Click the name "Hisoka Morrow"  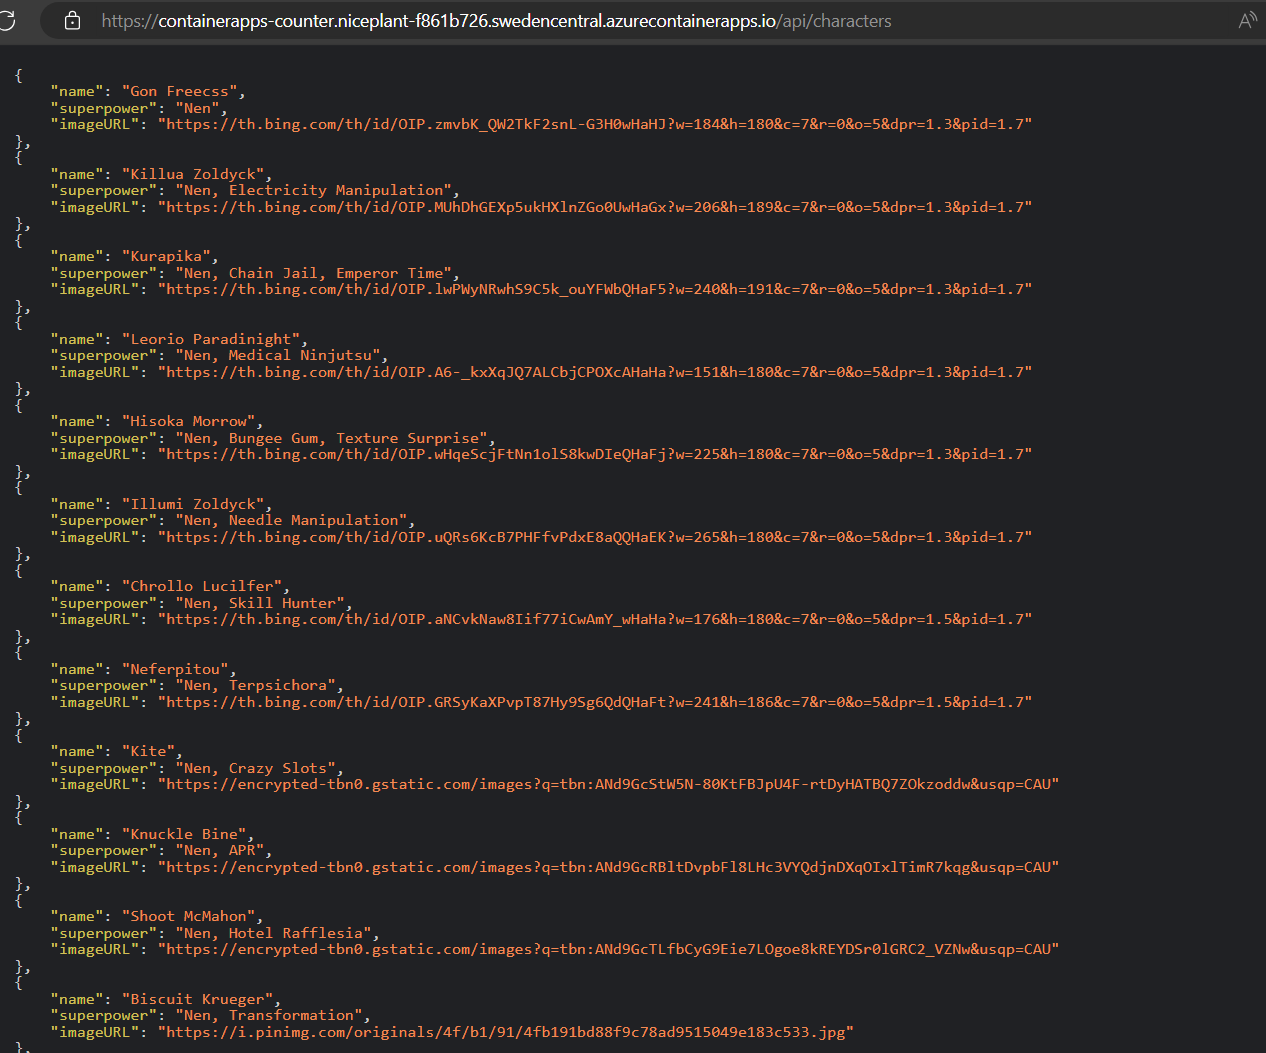[189, 421]
